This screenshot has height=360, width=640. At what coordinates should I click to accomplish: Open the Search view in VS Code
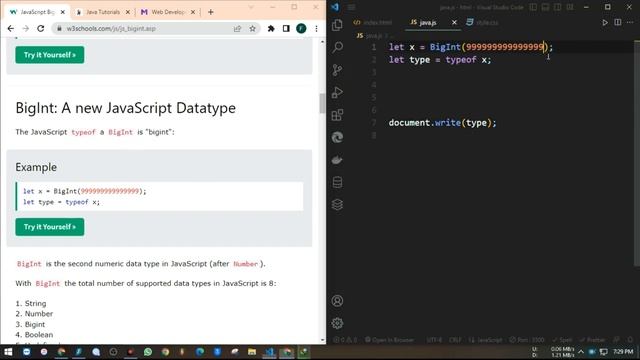[x=337, y=47]
